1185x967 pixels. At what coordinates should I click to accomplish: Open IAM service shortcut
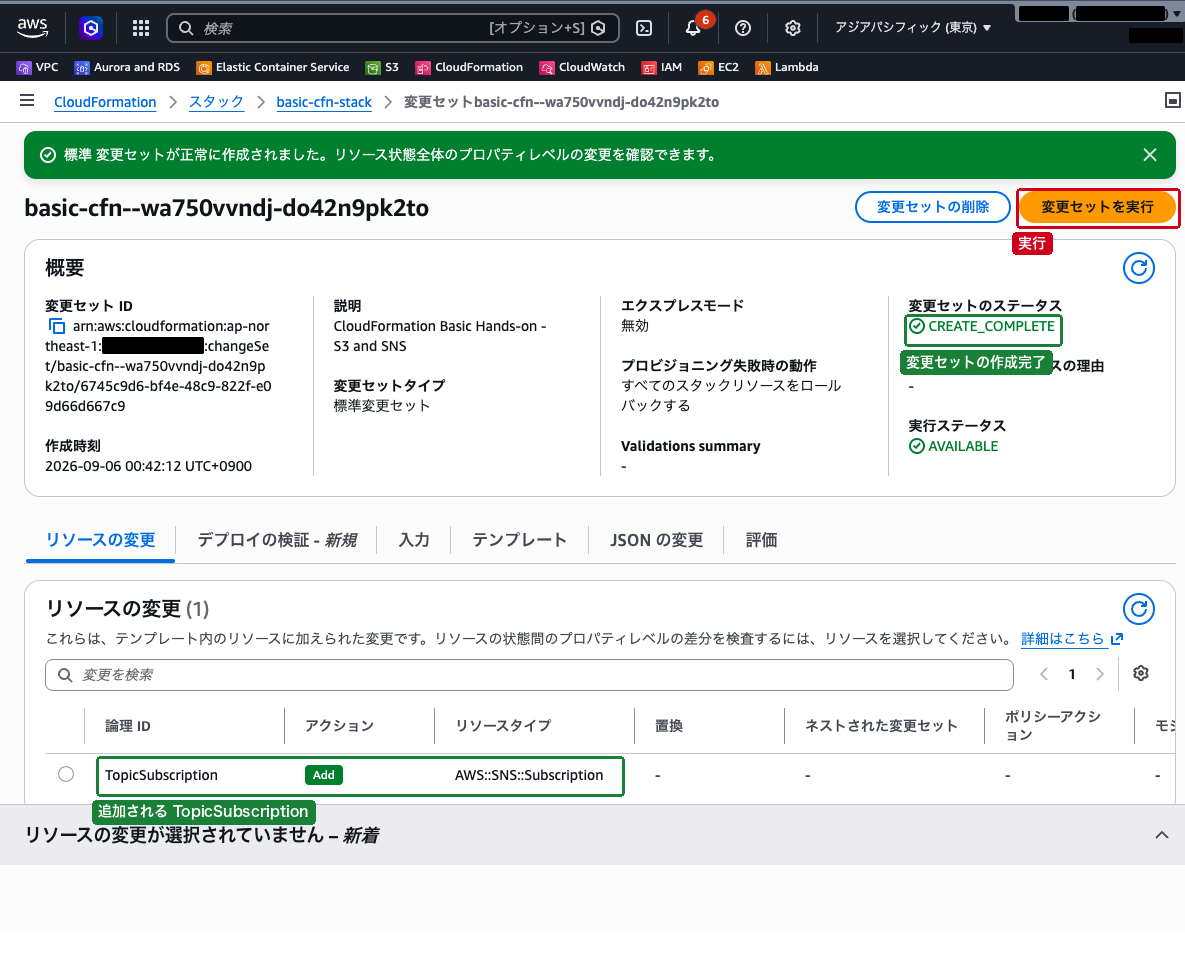pyautogui.click(x=661, y=67)
